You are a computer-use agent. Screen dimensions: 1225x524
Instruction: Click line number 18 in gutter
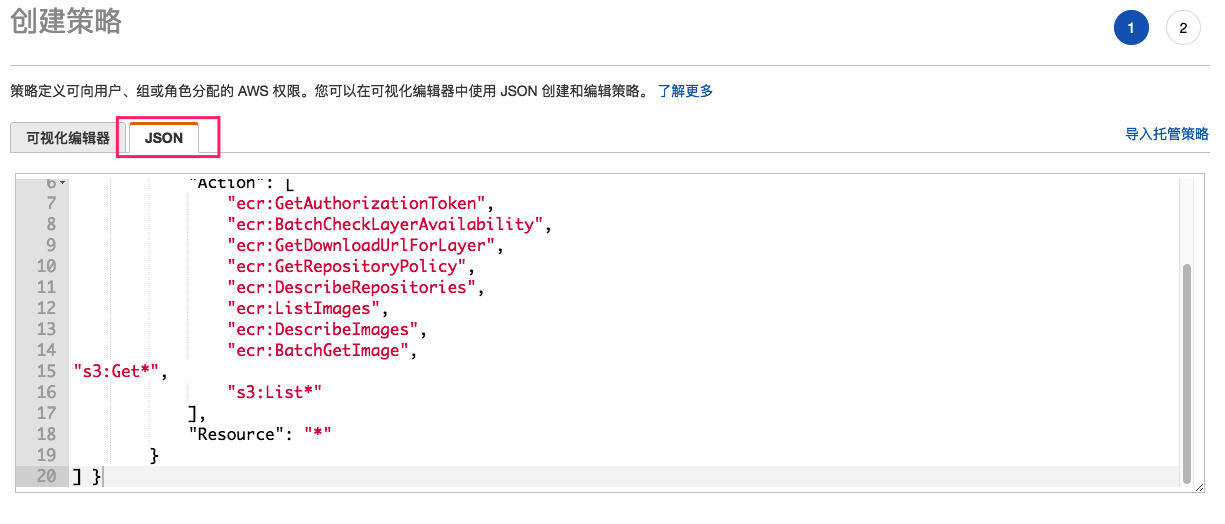coord(46,434)
